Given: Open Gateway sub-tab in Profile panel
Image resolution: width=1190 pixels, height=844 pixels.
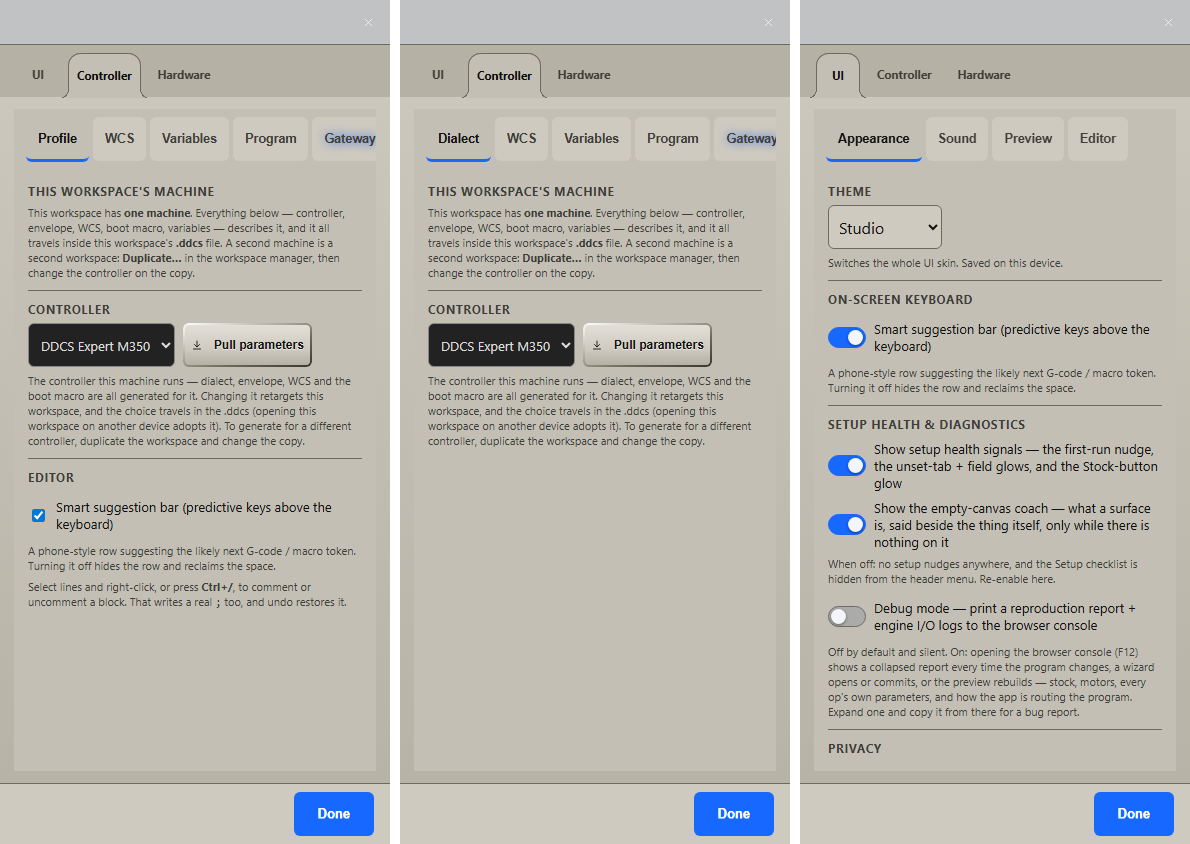Looking at the screenshot, I should [345, 139].
